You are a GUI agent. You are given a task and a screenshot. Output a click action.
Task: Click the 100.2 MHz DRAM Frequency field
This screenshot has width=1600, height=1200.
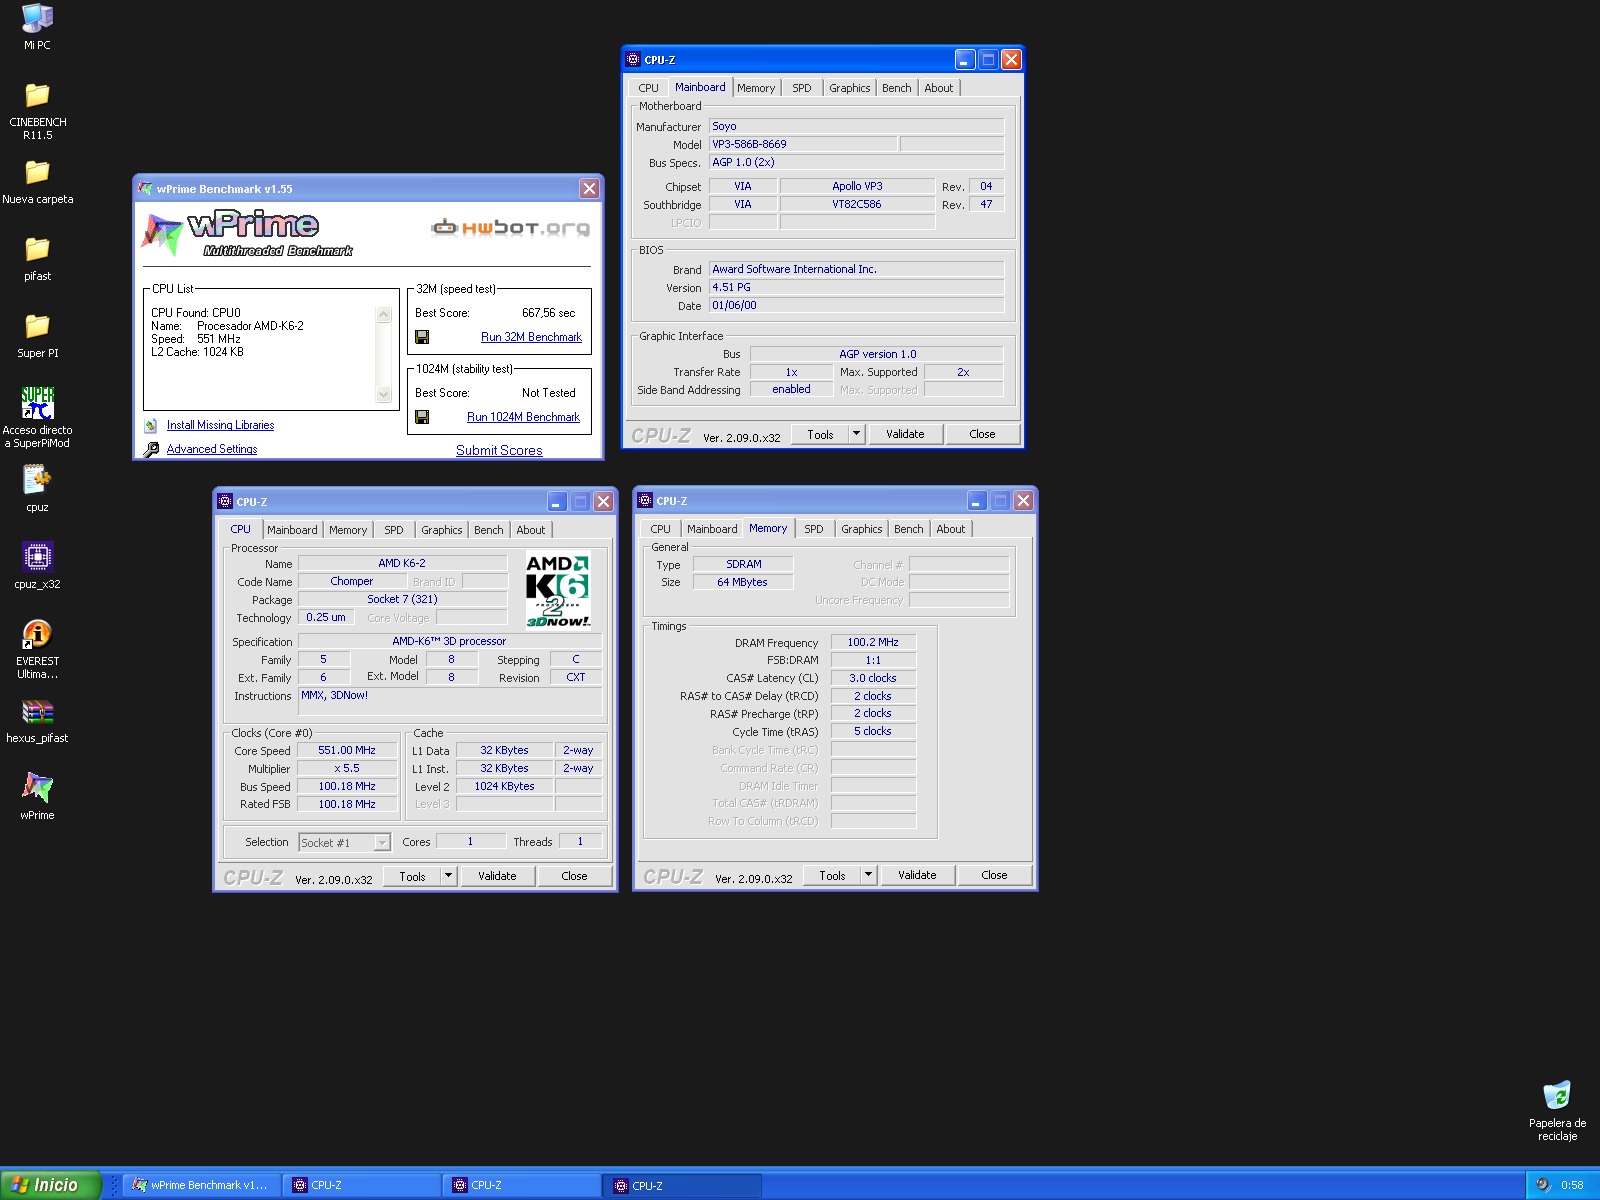(x=873, y=642)
